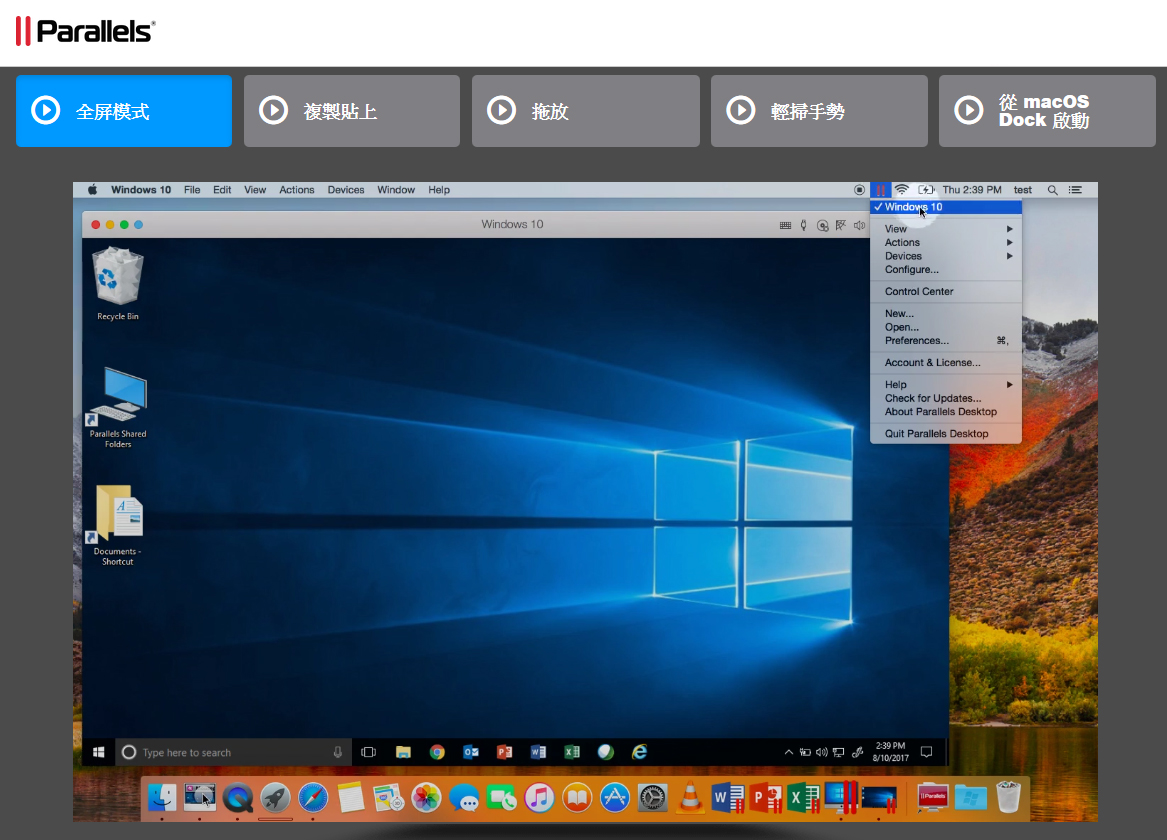Click the Windows Start button
Screen dimensions: 1167x840
99,752
